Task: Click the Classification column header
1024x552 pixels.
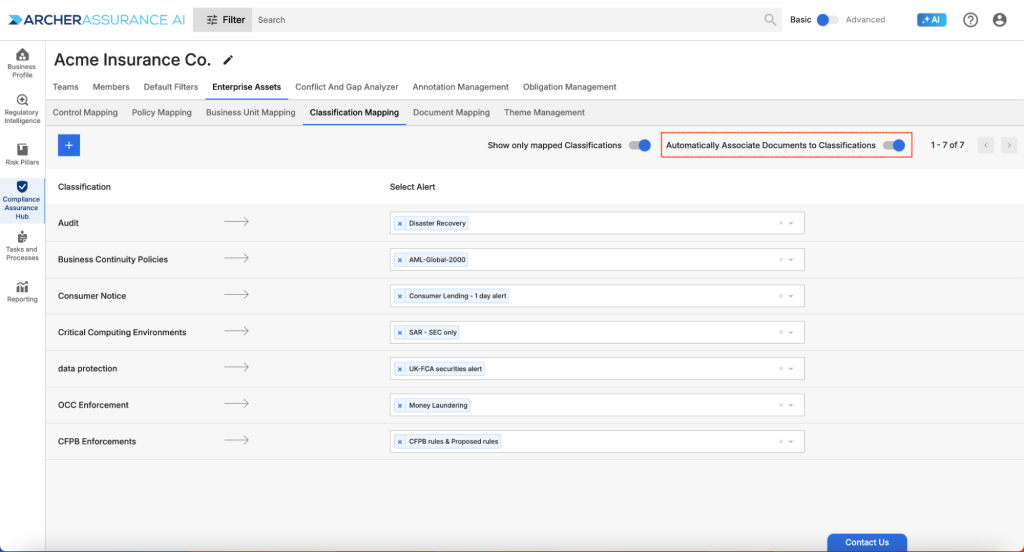Action: pos(84,187)
